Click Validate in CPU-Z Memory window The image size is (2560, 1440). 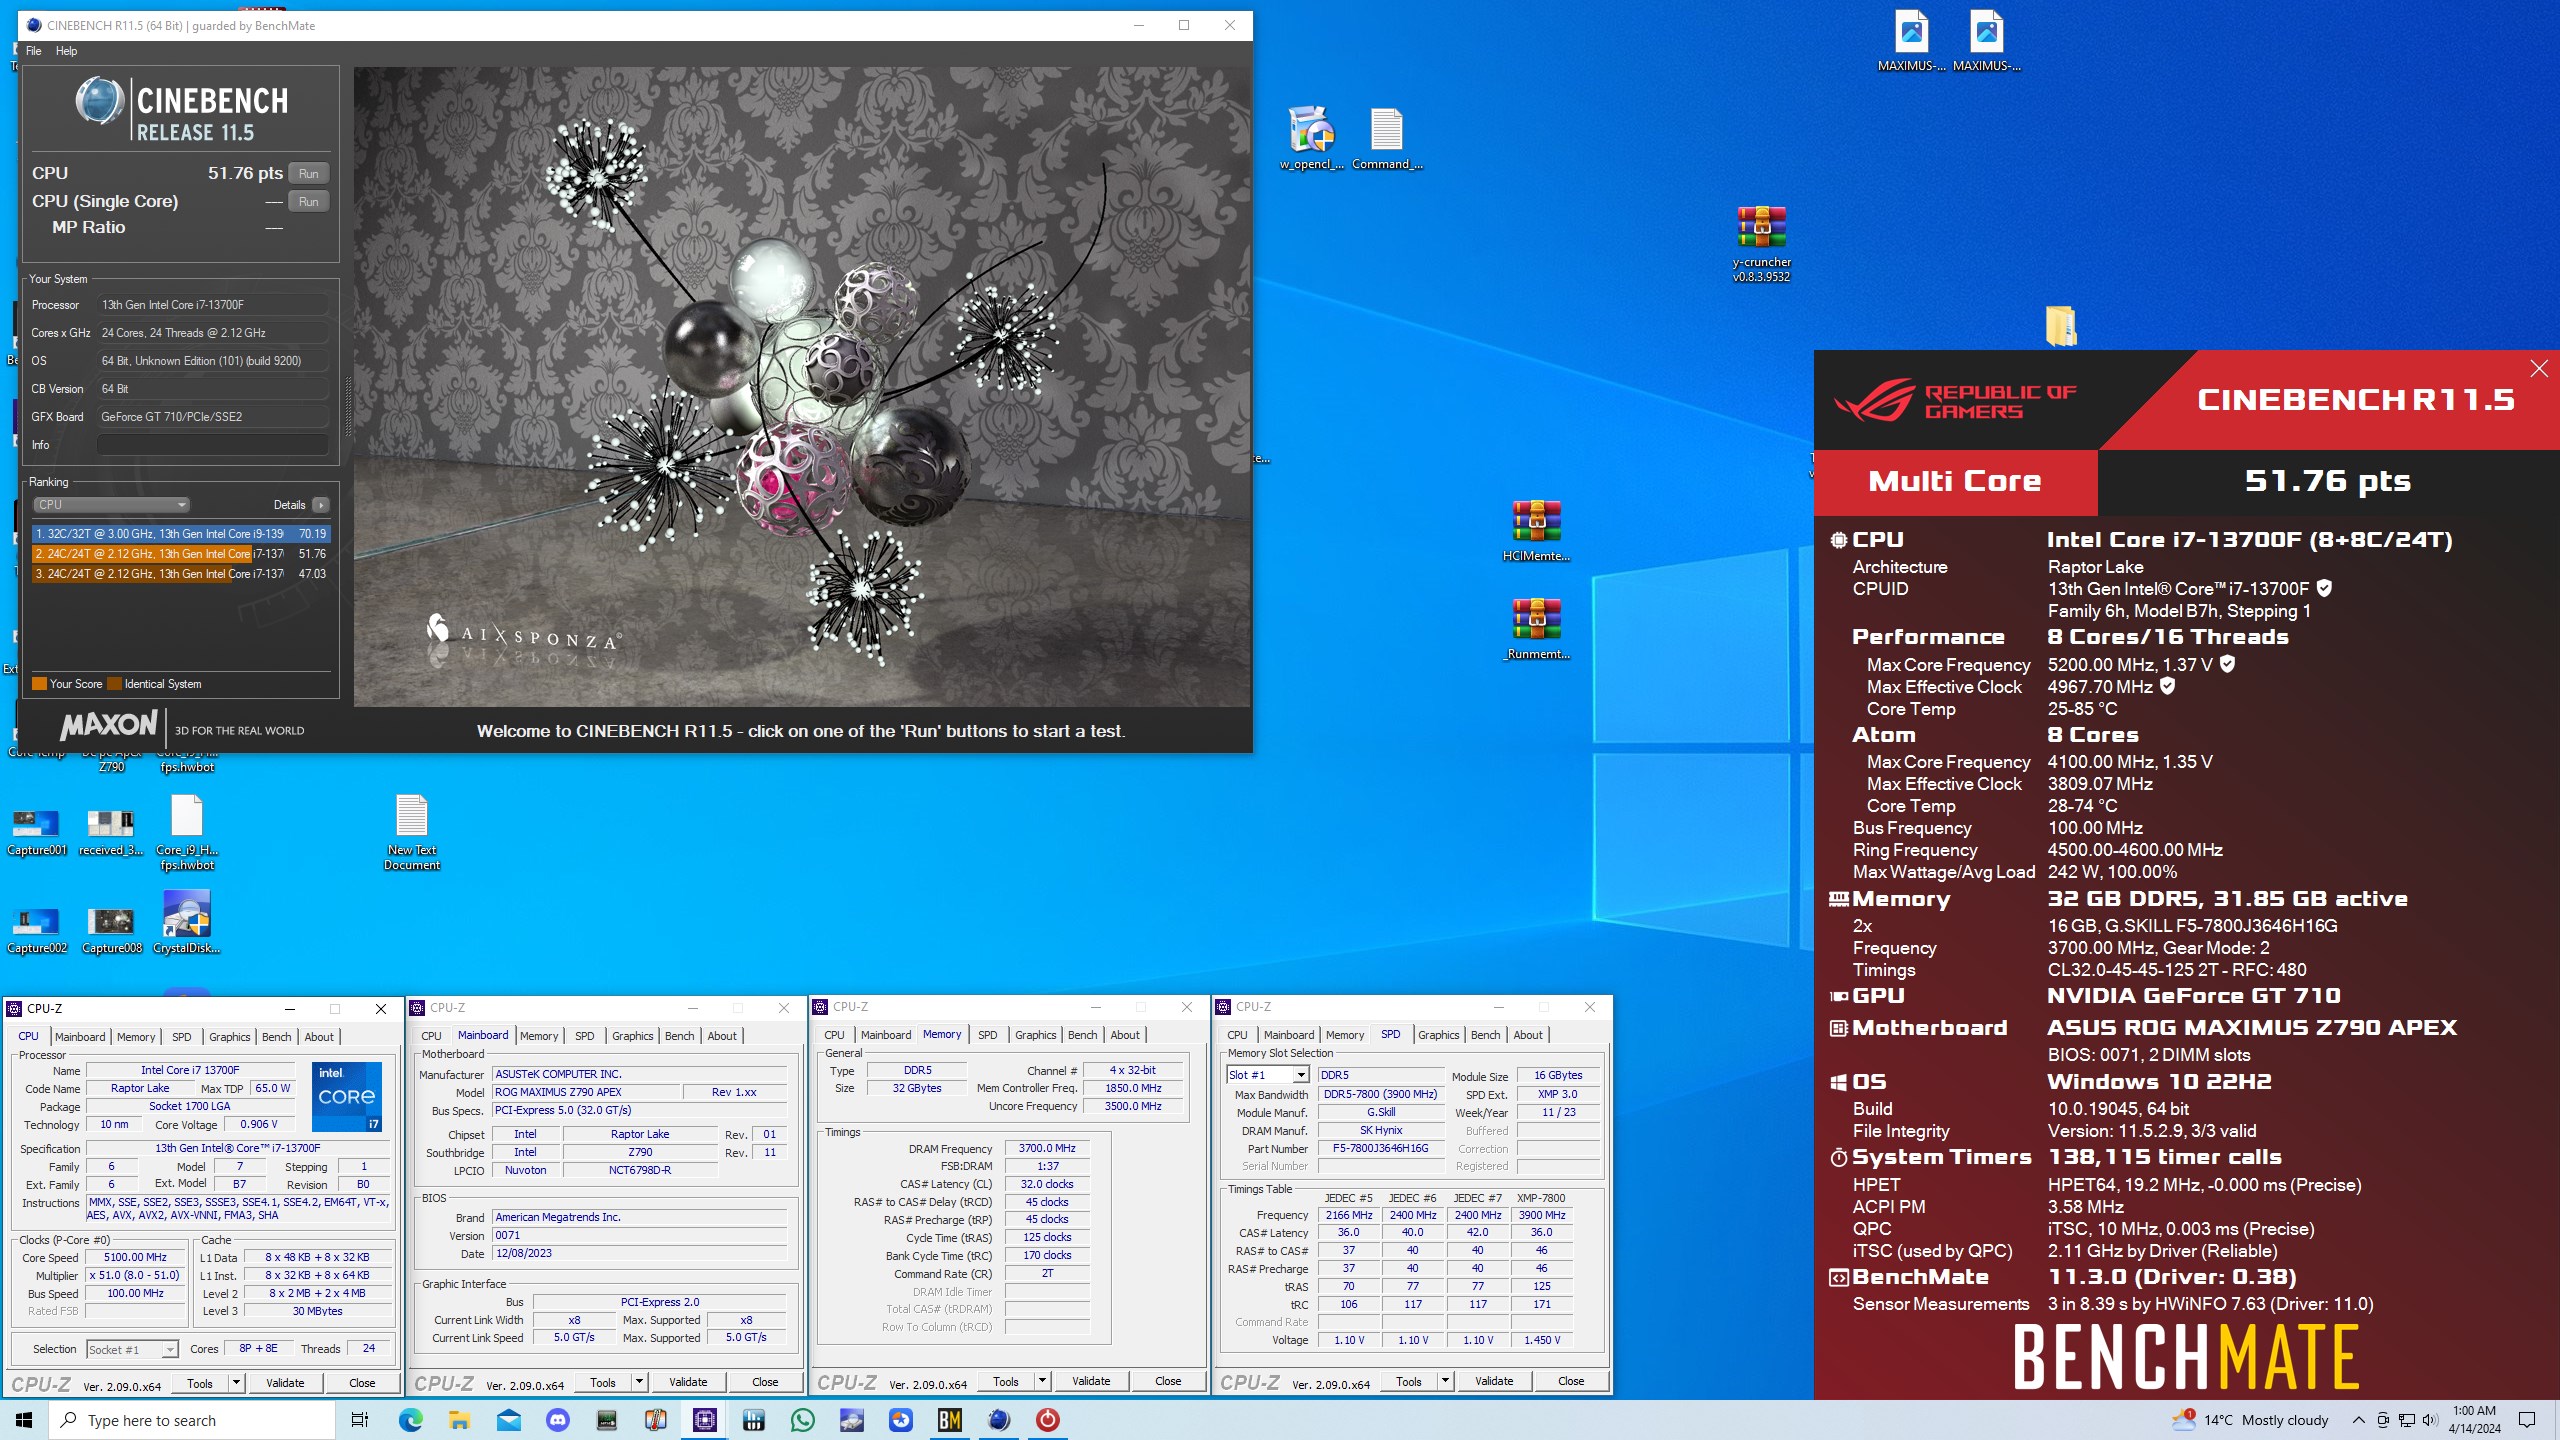(x=1091, y=1381)
